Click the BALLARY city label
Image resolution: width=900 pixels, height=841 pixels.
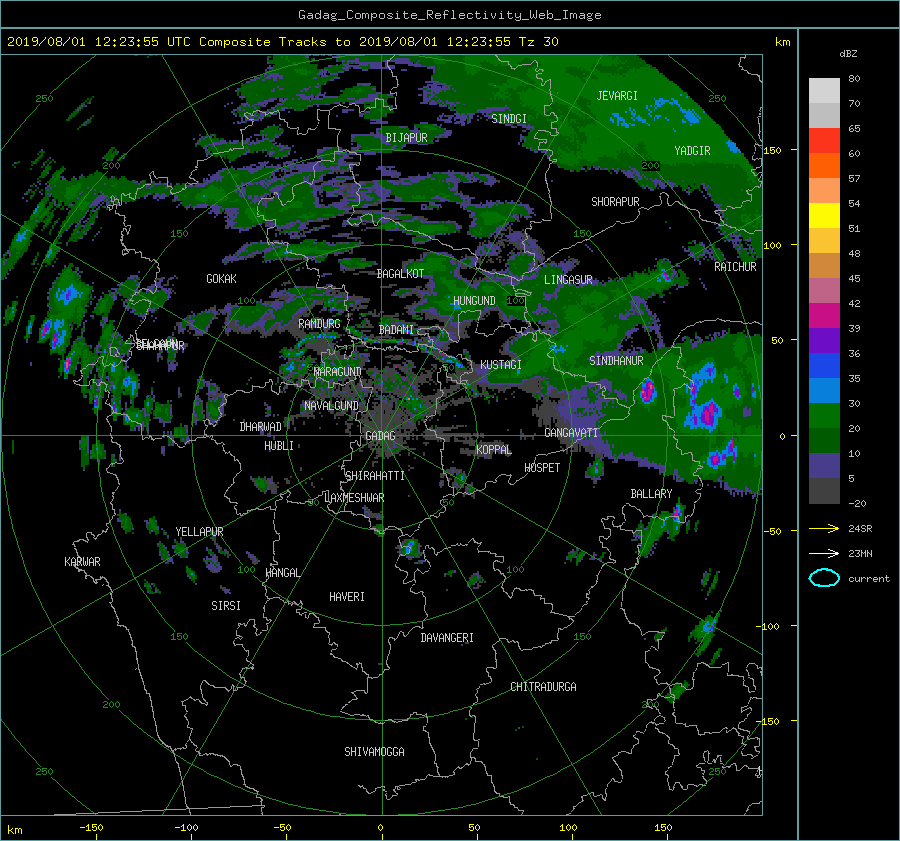(x=651, y=494)
